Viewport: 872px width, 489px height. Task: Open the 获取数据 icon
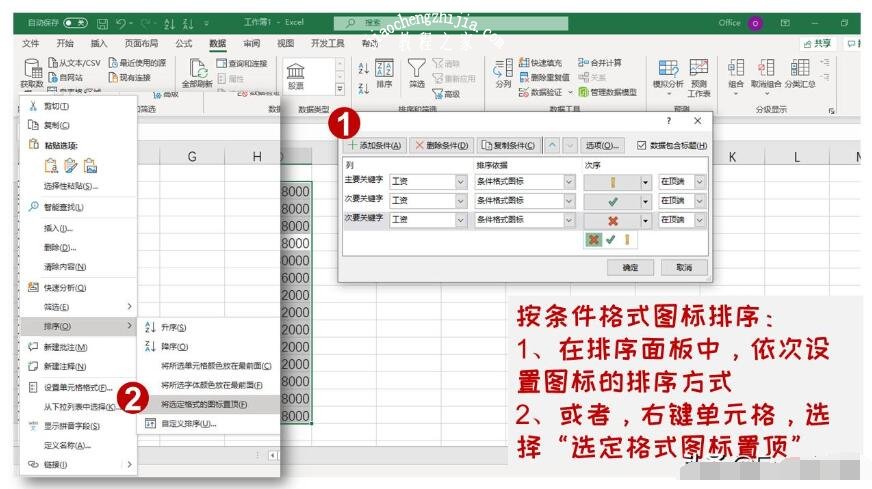tap(32, 69)
